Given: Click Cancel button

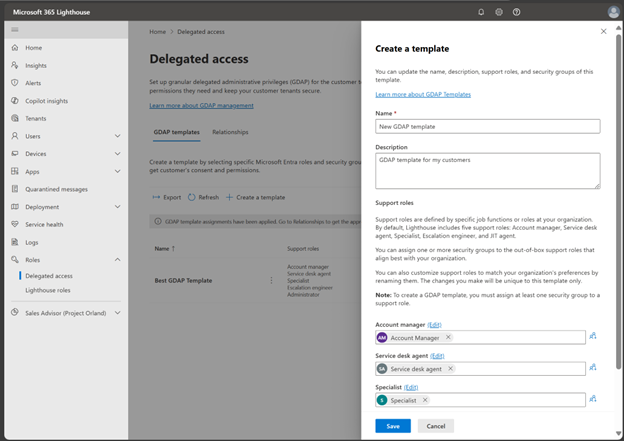Looking at the screenshot, I should tap(436, 426).
